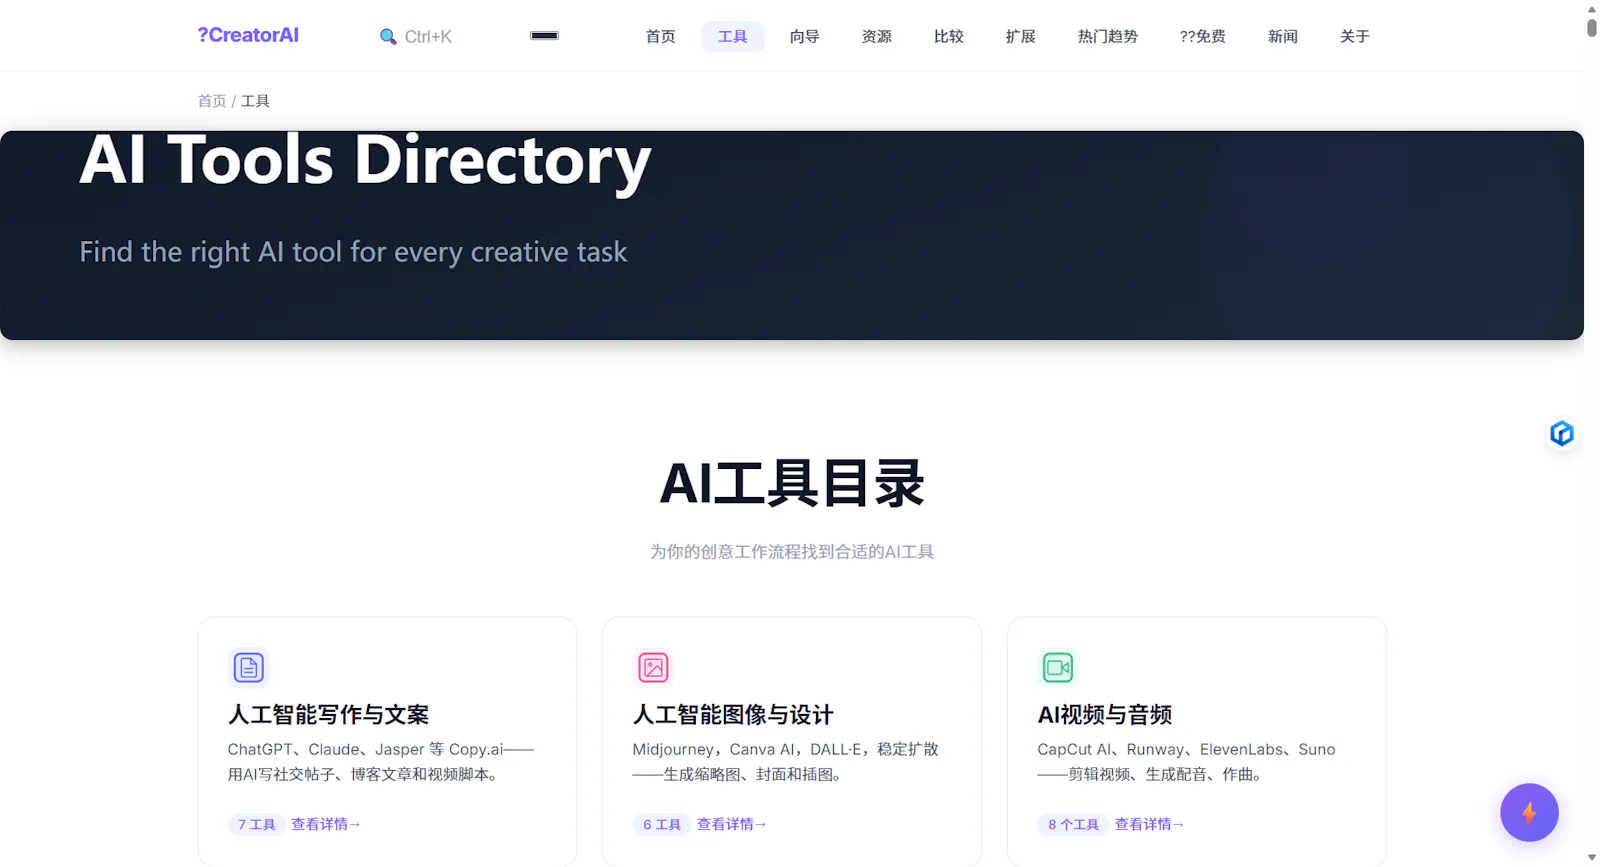The image size is (1600, 867).
Task: Open the 热门趋势 nav item
Action: click(x=1107, y=36)
